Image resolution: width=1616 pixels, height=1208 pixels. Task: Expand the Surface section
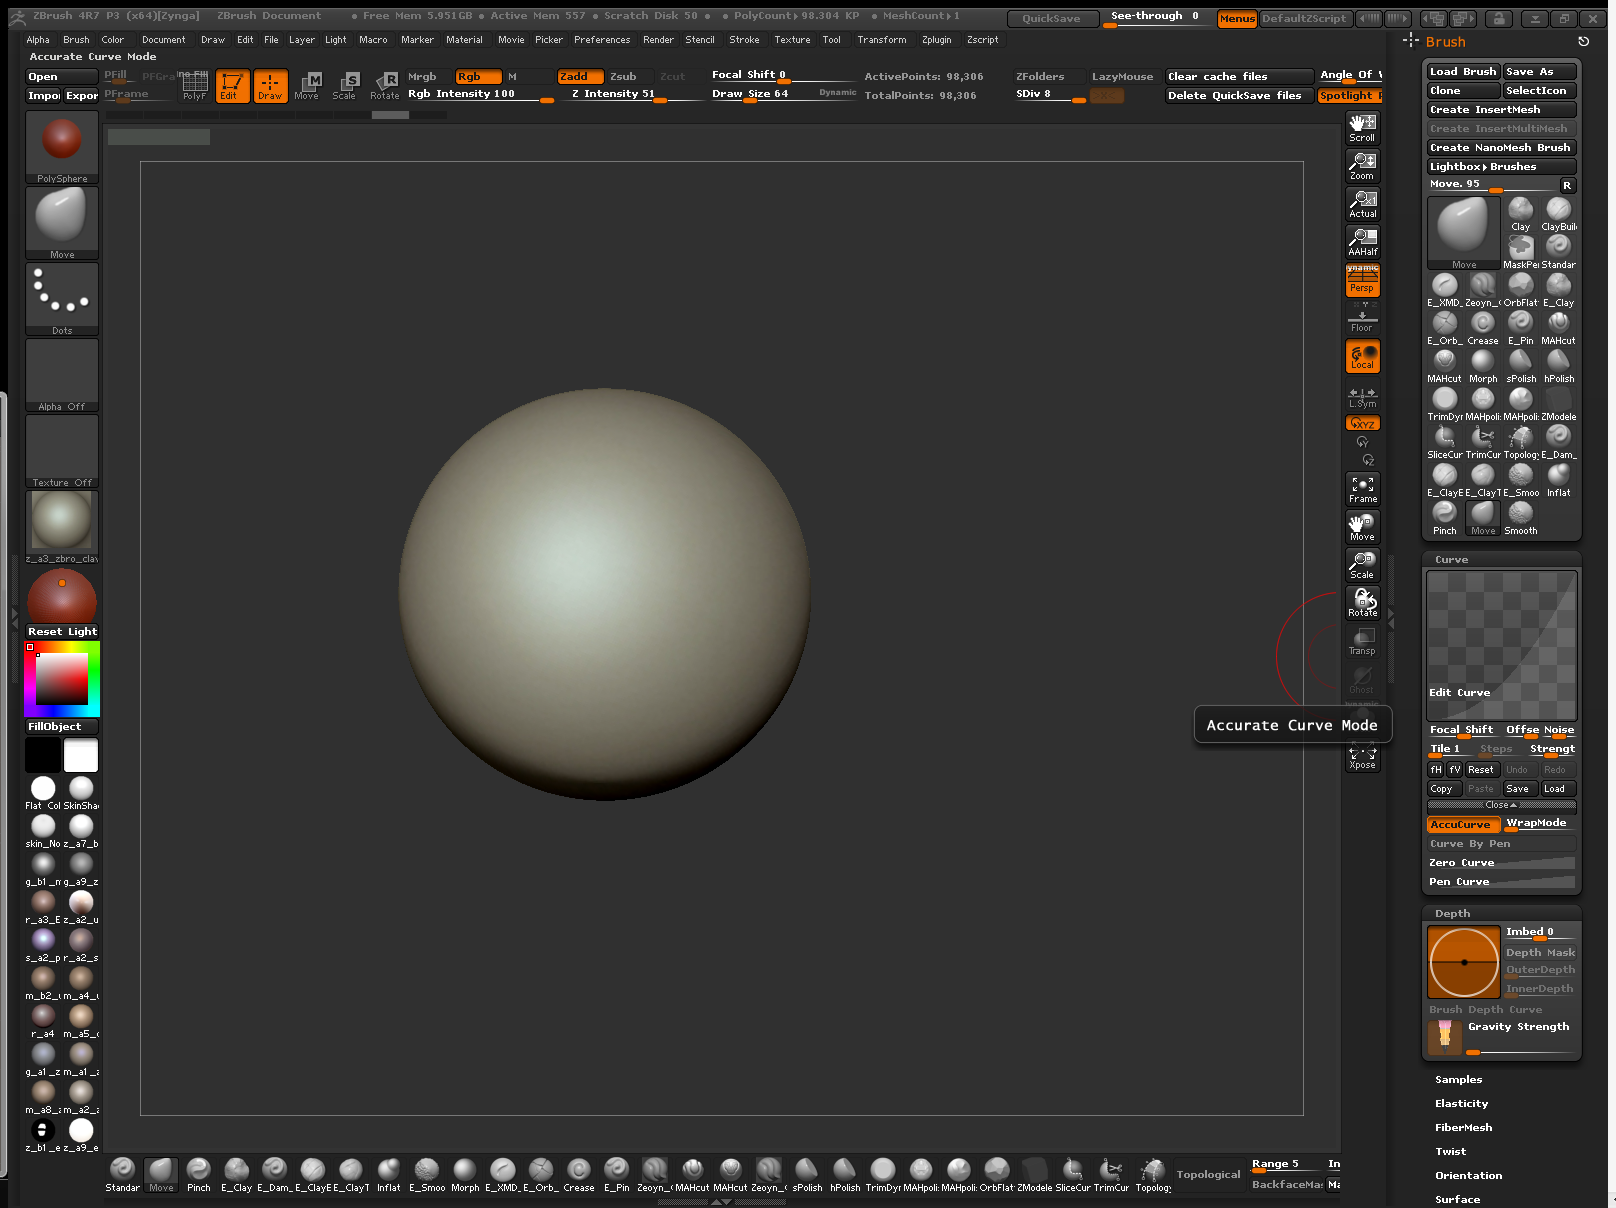1458,1200
